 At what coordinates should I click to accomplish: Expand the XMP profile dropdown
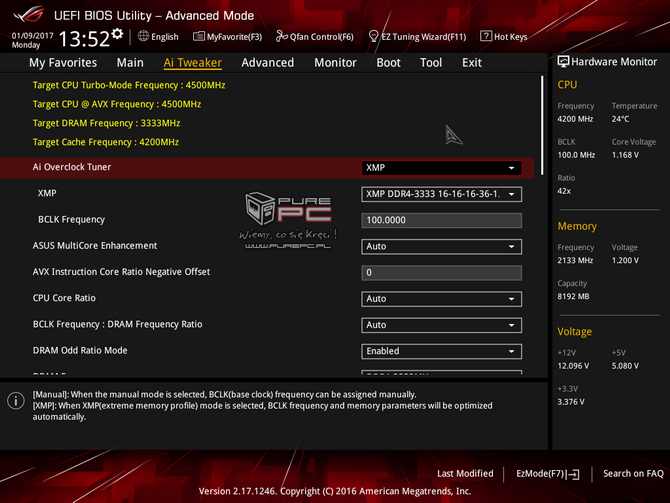441,194
